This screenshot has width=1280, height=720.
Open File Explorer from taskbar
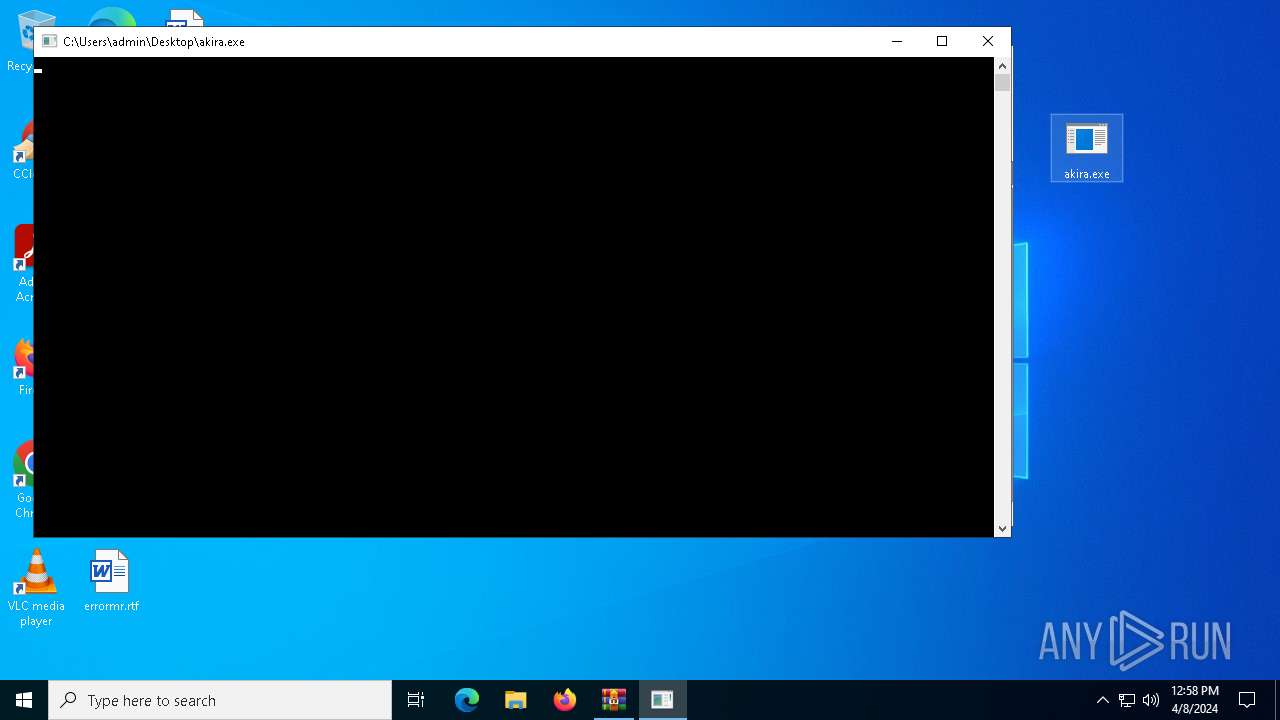tap(516, 700)
